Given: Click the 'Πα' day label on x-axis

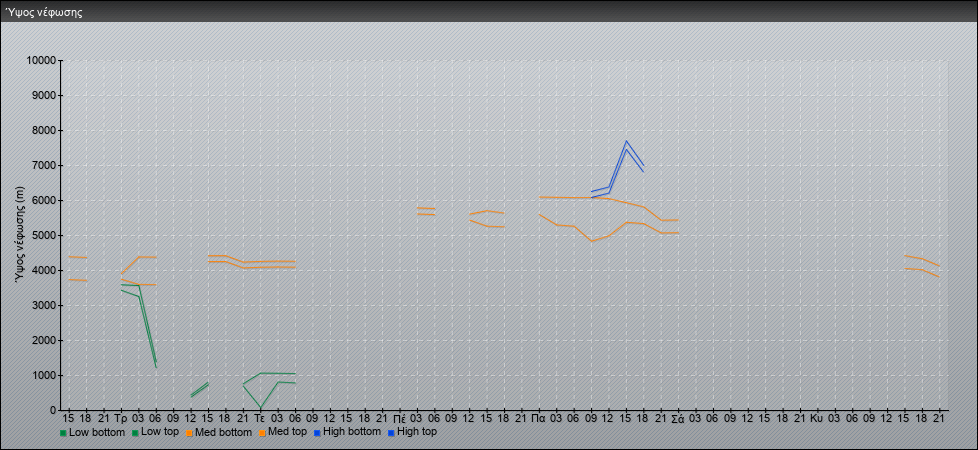Looking at the screenshot, I should pos(538,417).
